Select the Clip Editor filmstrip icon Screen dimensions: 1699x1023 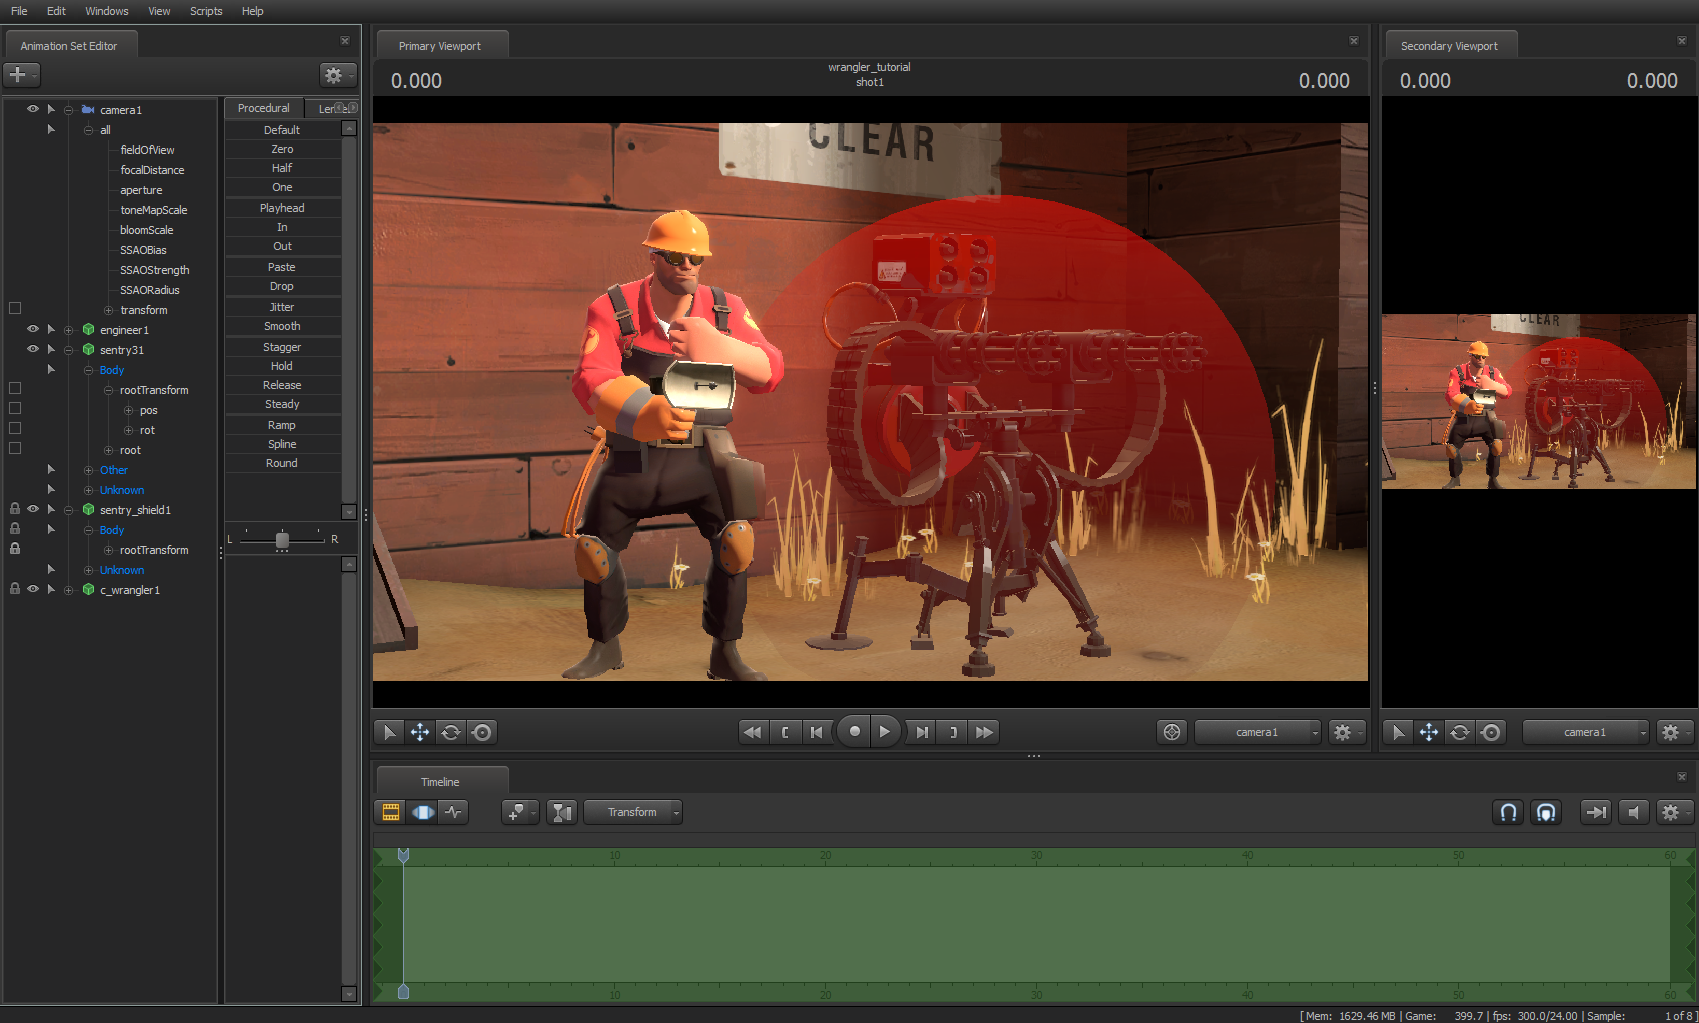pyautogui.click(x=390, y=812)
